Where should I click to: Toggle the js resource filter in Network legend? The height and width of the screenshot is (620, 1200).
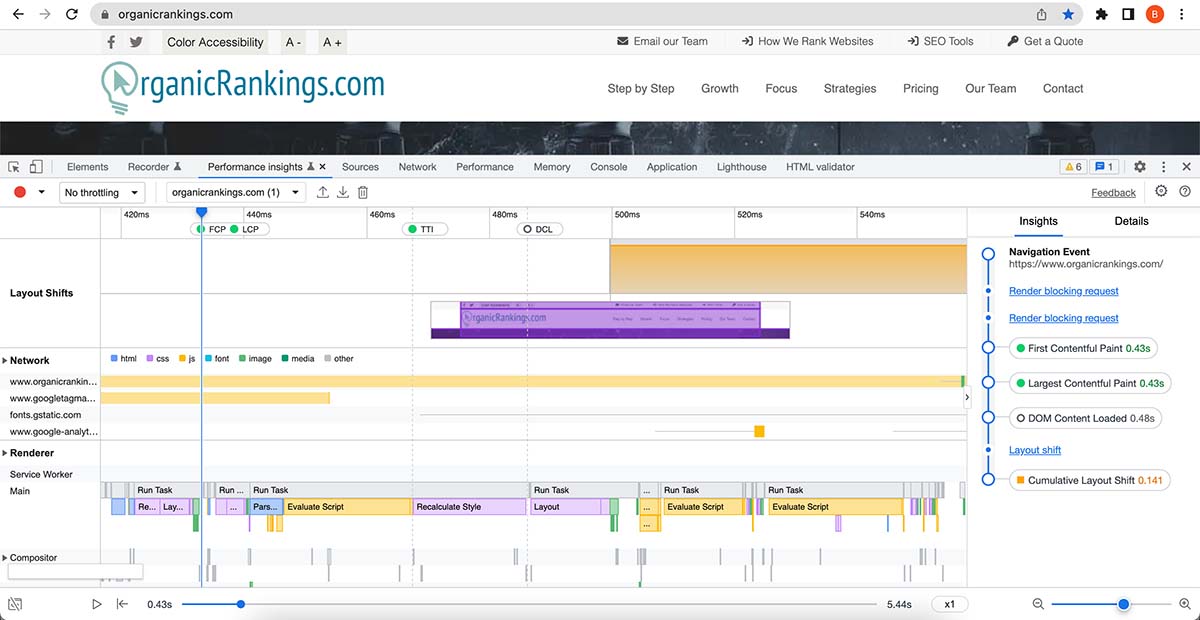click(x=186, y=358)
